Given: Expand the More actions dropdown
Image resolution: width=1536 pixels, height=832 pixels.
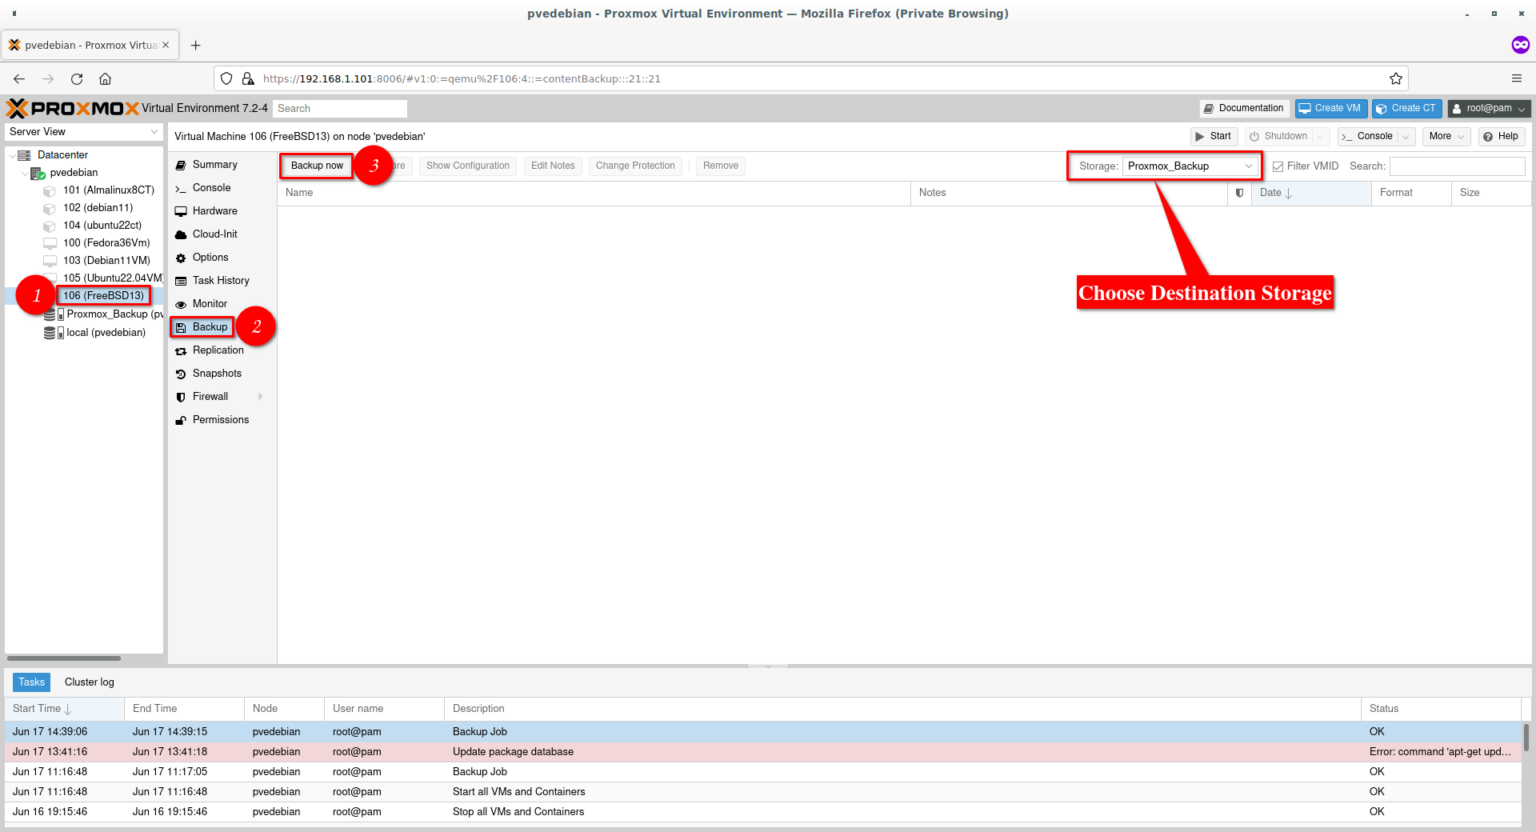Looking at the screenshot, I should (1446, 136).
